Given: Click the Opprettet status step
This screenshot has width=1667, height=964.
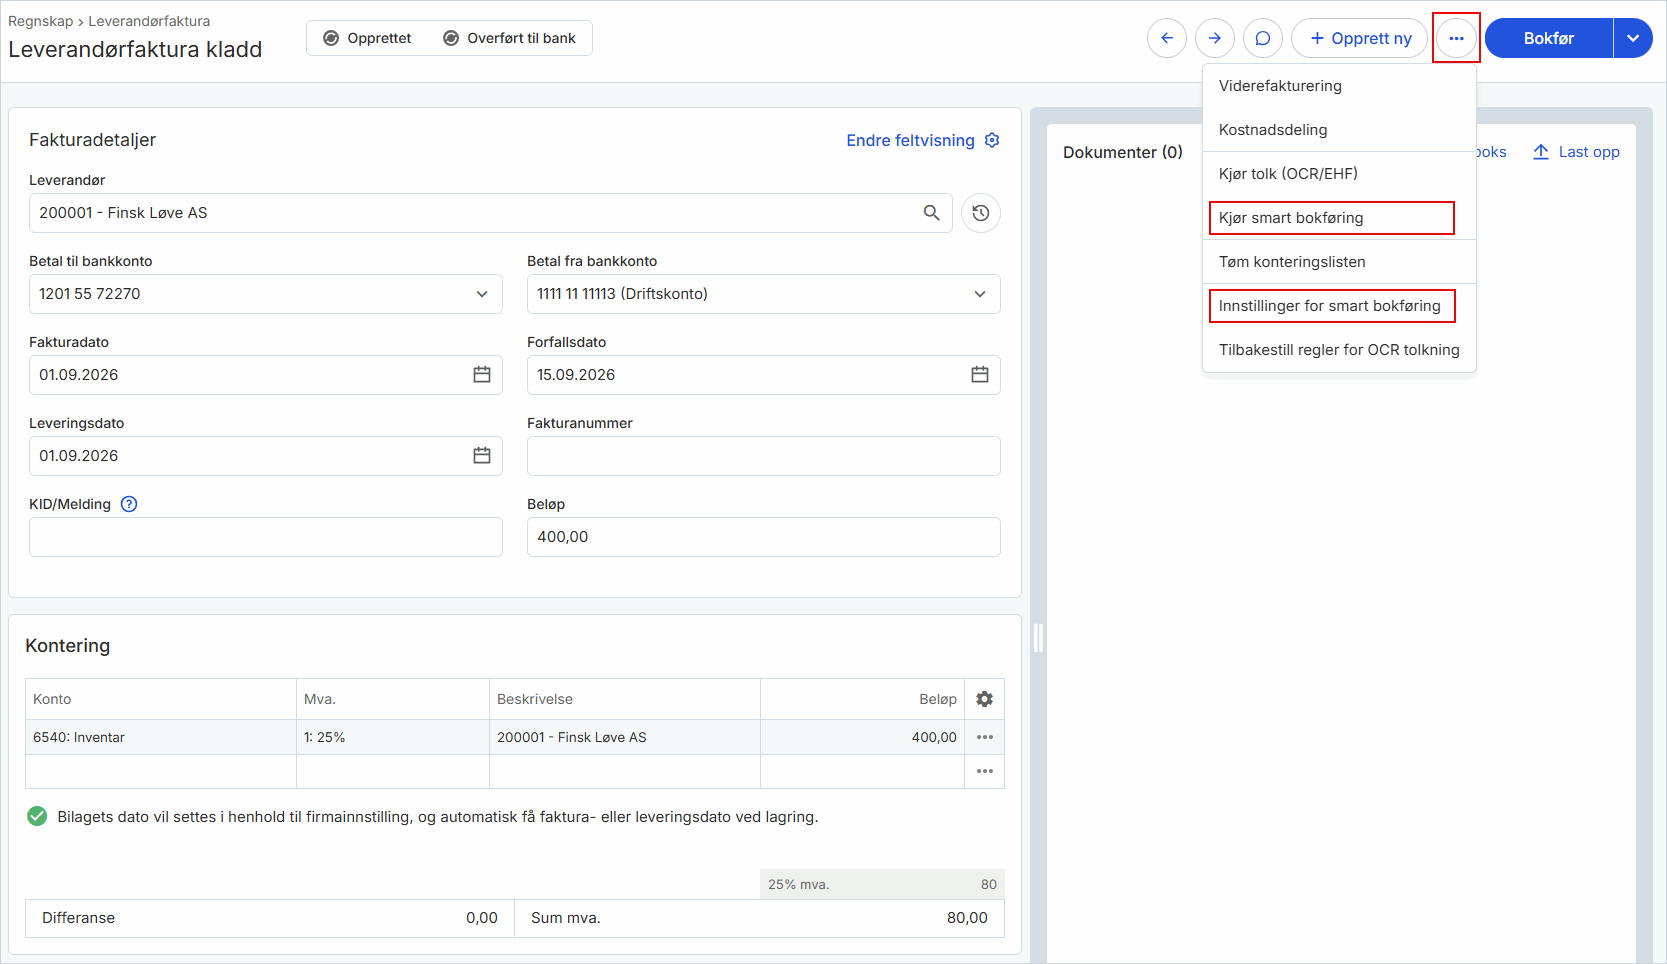Looking at the screenshot, I should pos(367,38).
